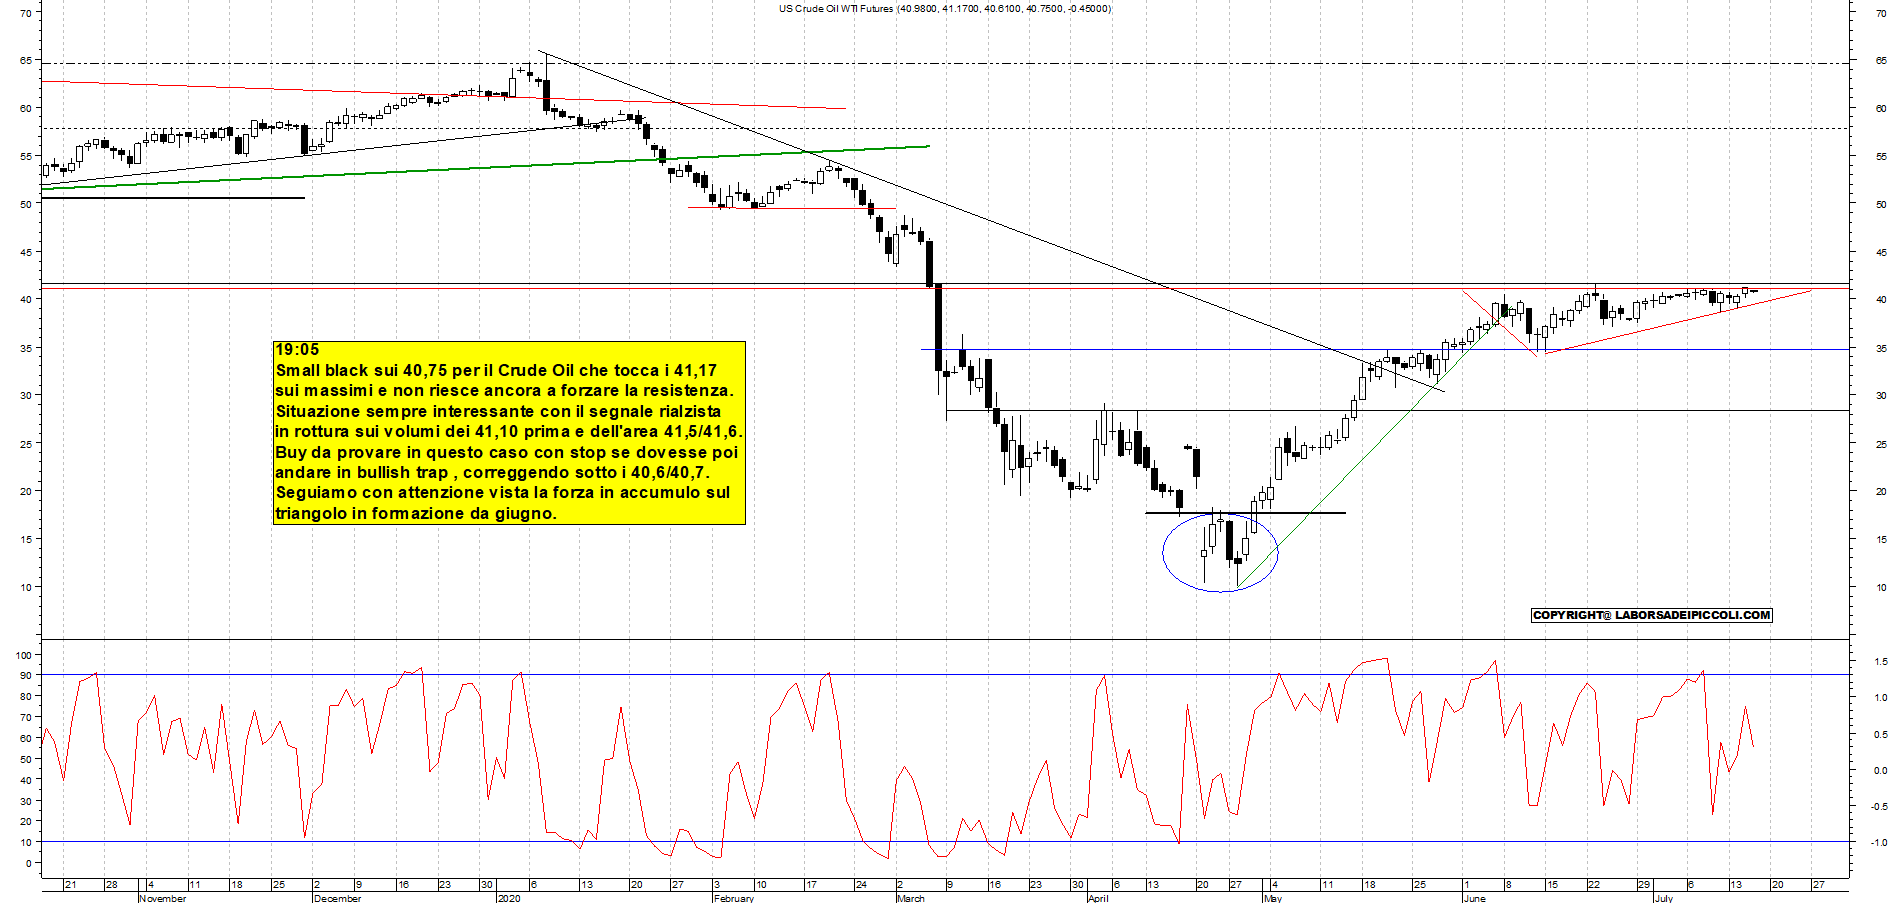Click the -1.0 value on oscillator right axis
Screen dimensions: 1890x903
point(1879,843)
